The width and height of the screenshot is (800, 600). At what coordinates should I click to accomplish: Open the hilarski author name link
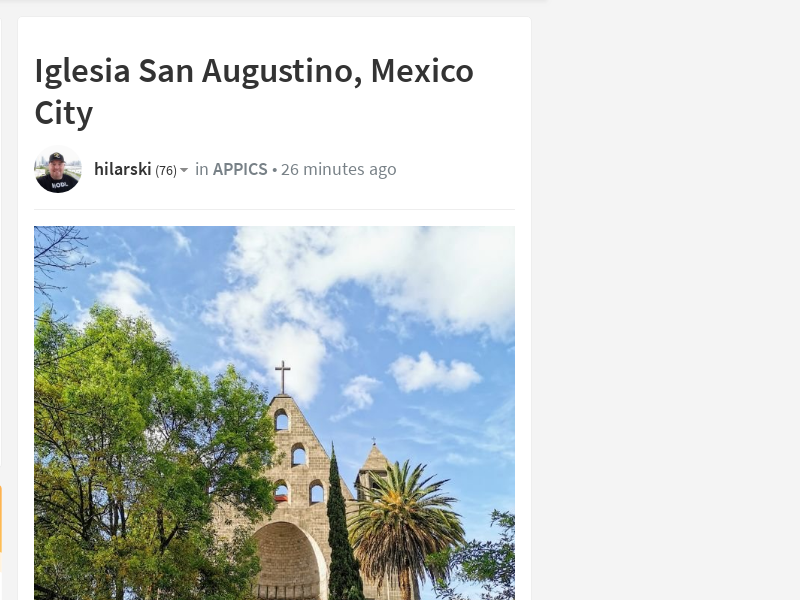click(122, 169)
